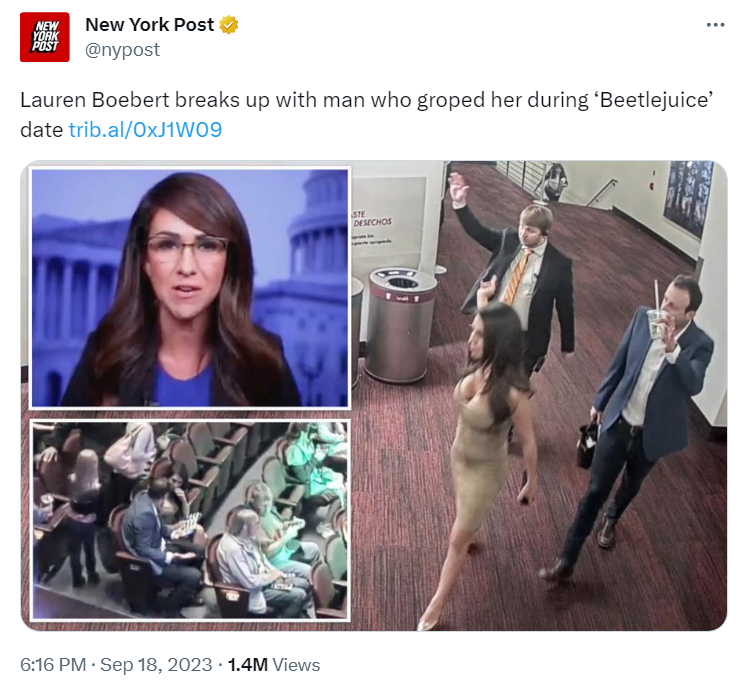Viewport: 741px width, 685px height.
Task: Open the theater seating inset photo
Action: [190, 520]
